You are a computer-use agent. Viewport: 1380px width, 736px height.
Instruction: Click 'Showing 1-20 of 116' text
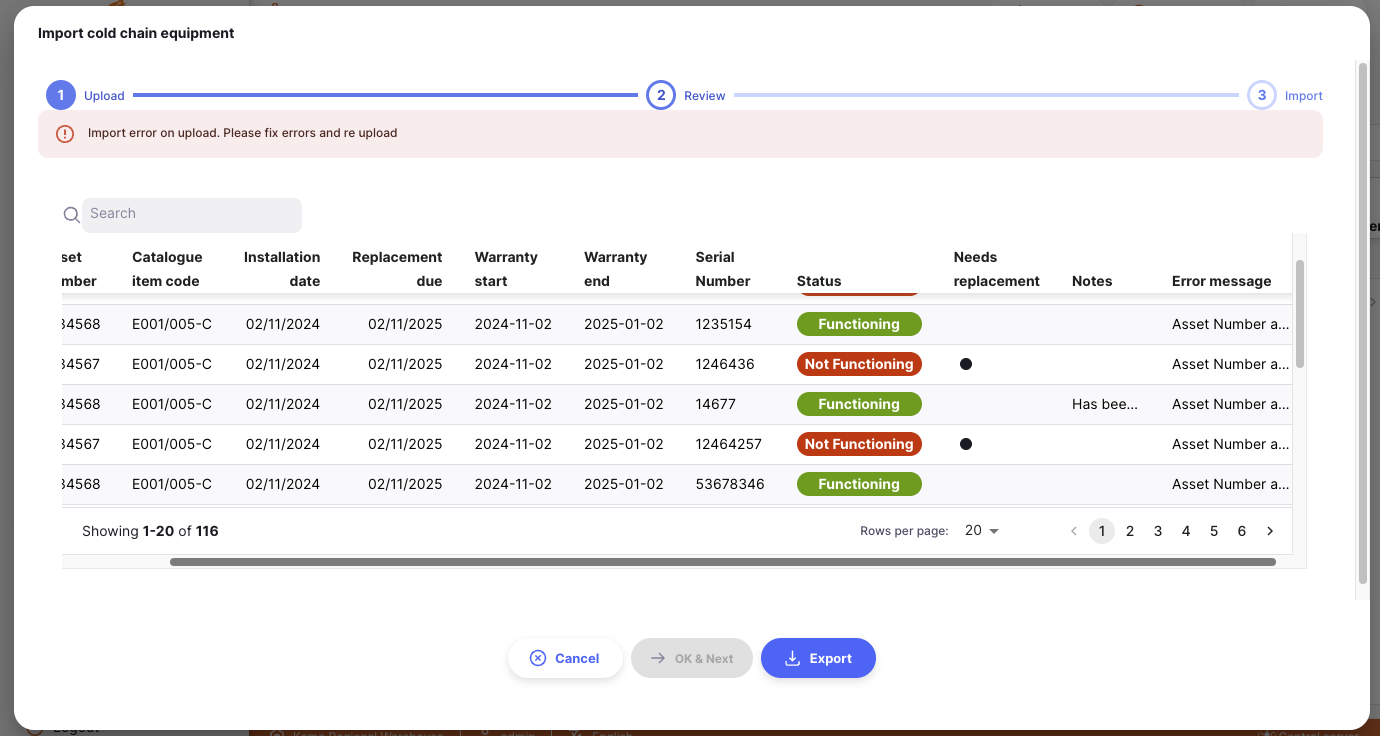[x=150, y=531]
